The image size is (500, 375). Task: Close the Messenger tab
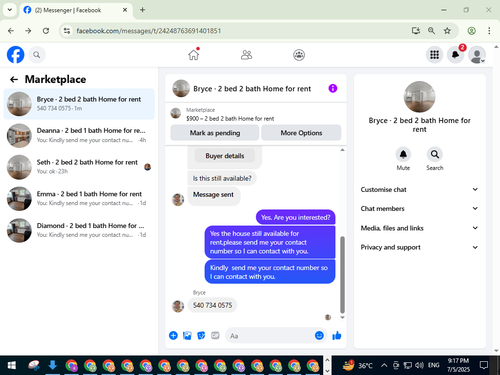click(x=125, y=10)
